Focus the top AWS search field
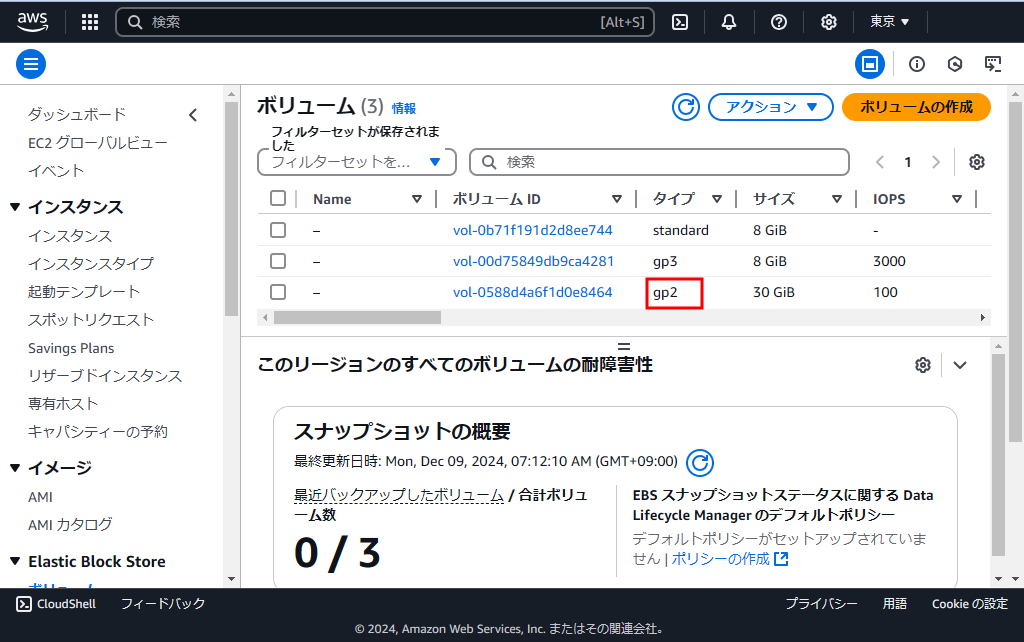 385,22
